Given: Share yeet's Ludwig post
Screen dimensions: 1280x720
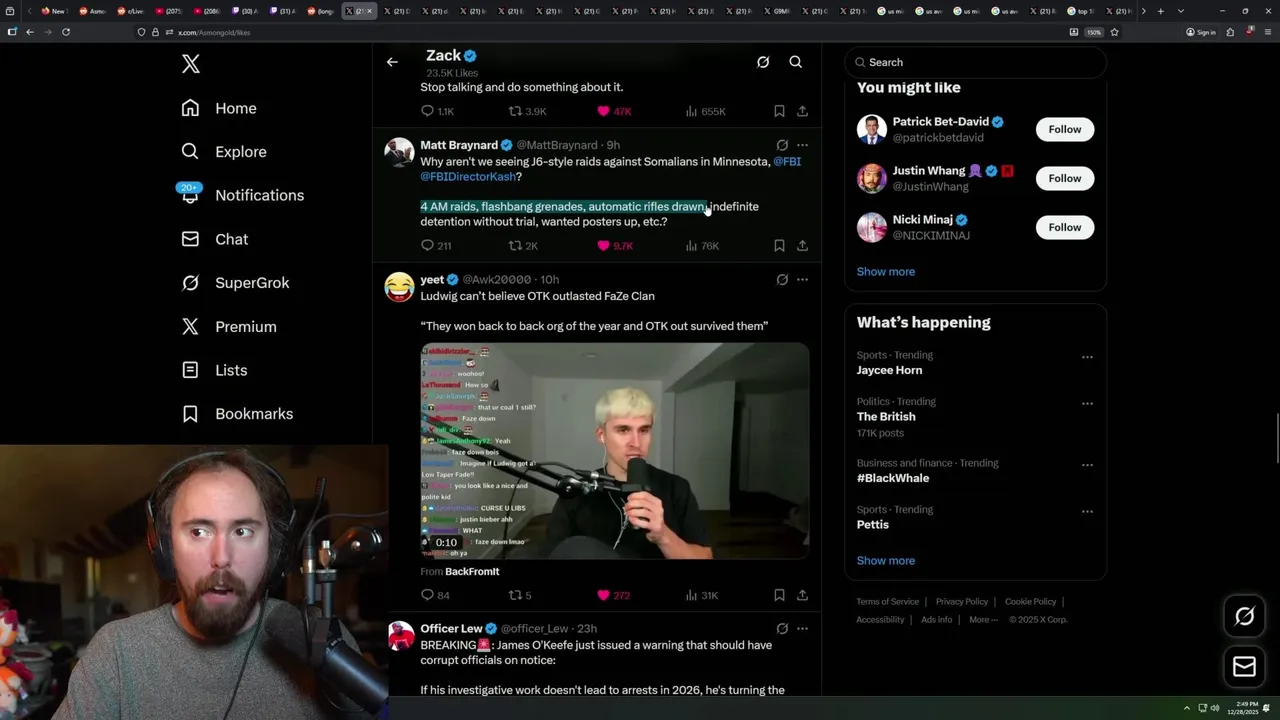Looking at the screenshot, I should 802,595.
